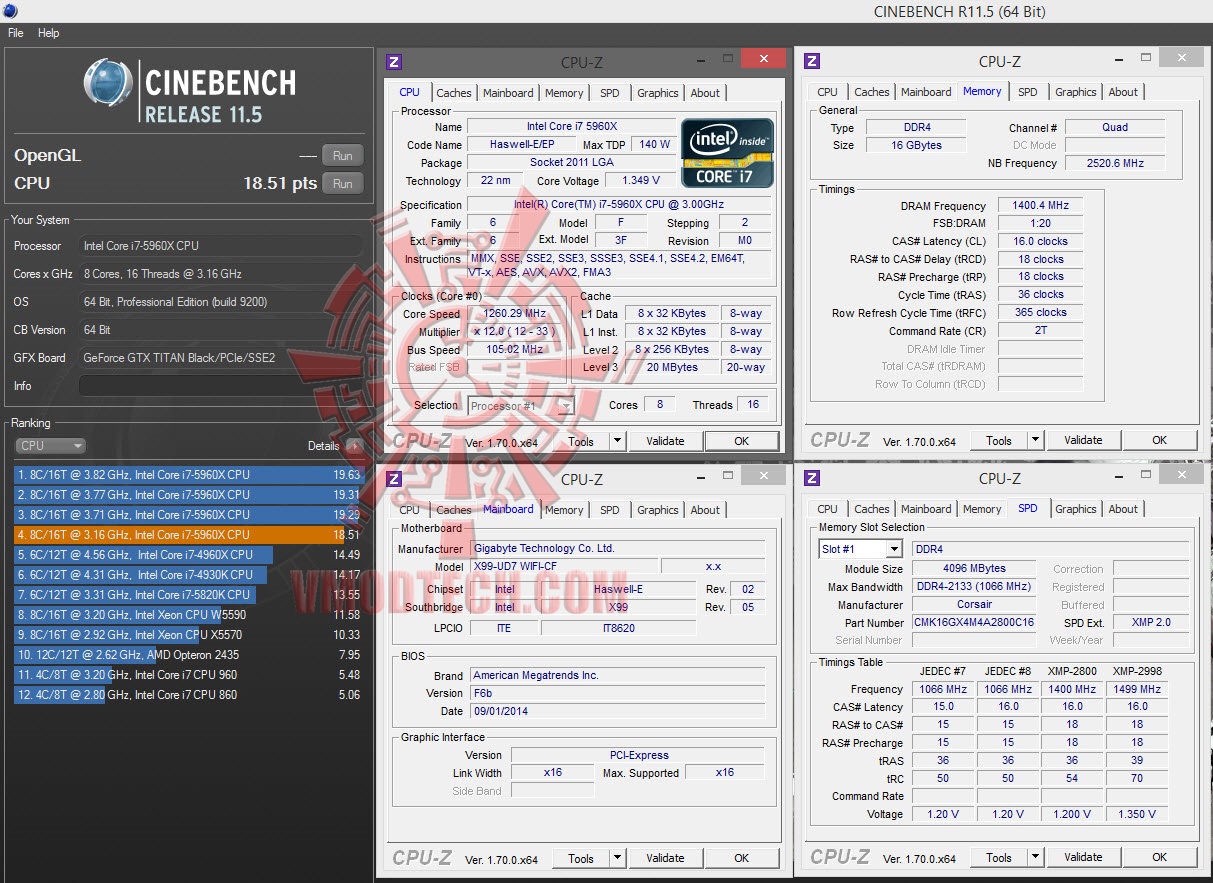Select Core i7-5820K ranking row

point(188,595)
